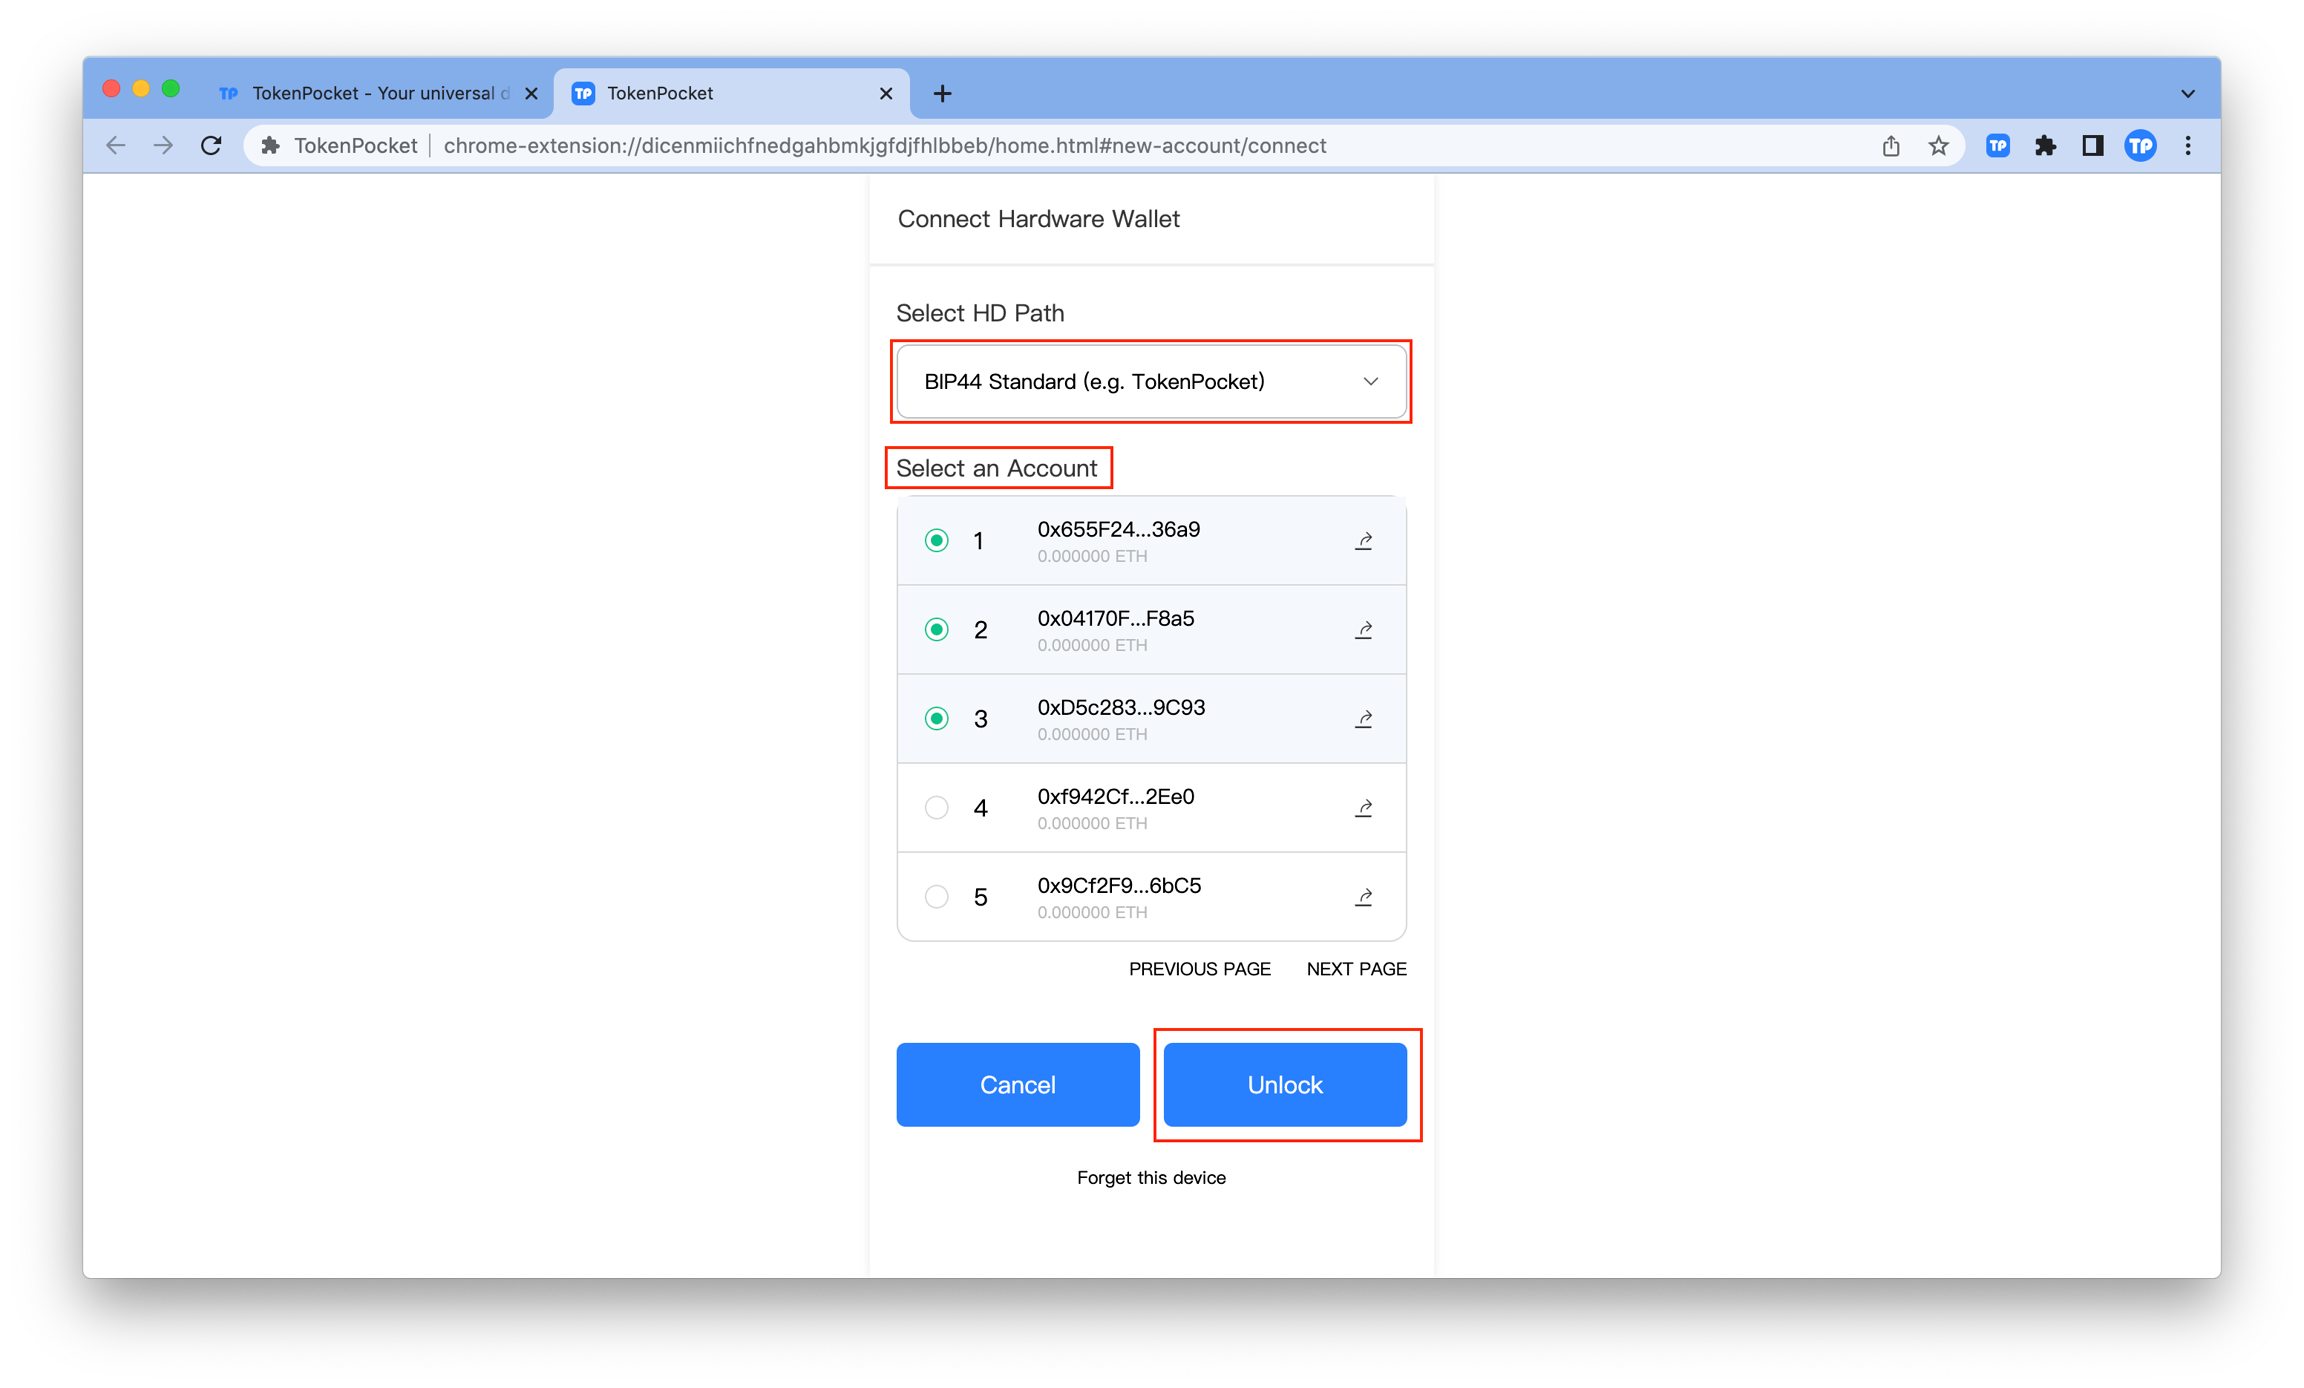
Task: Click Forget this device link
Action: pyautogui.click(x=1150, y=1178)
